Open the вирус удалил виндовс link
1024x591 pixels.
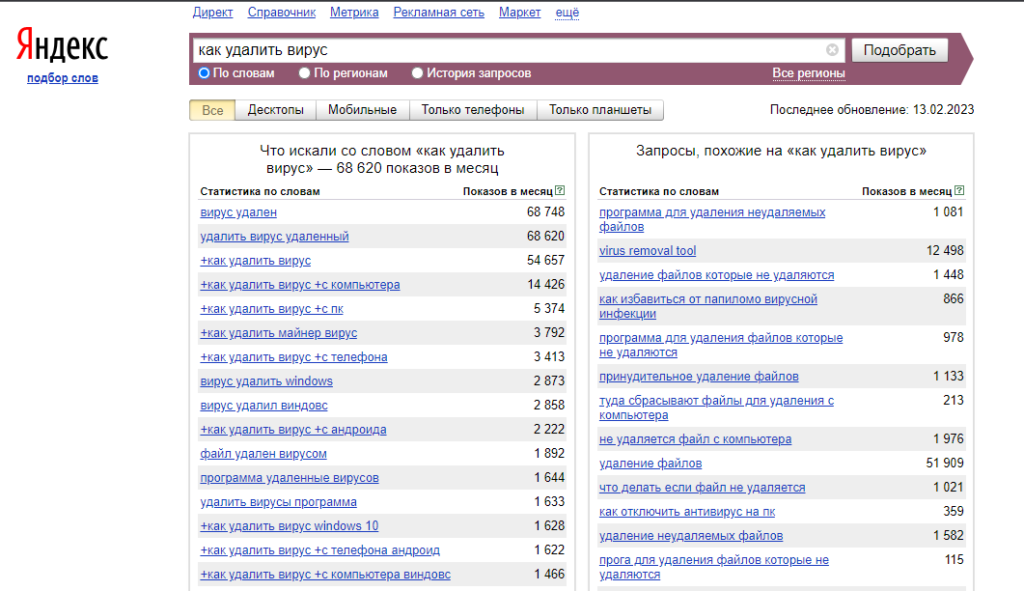coord(264,406)
